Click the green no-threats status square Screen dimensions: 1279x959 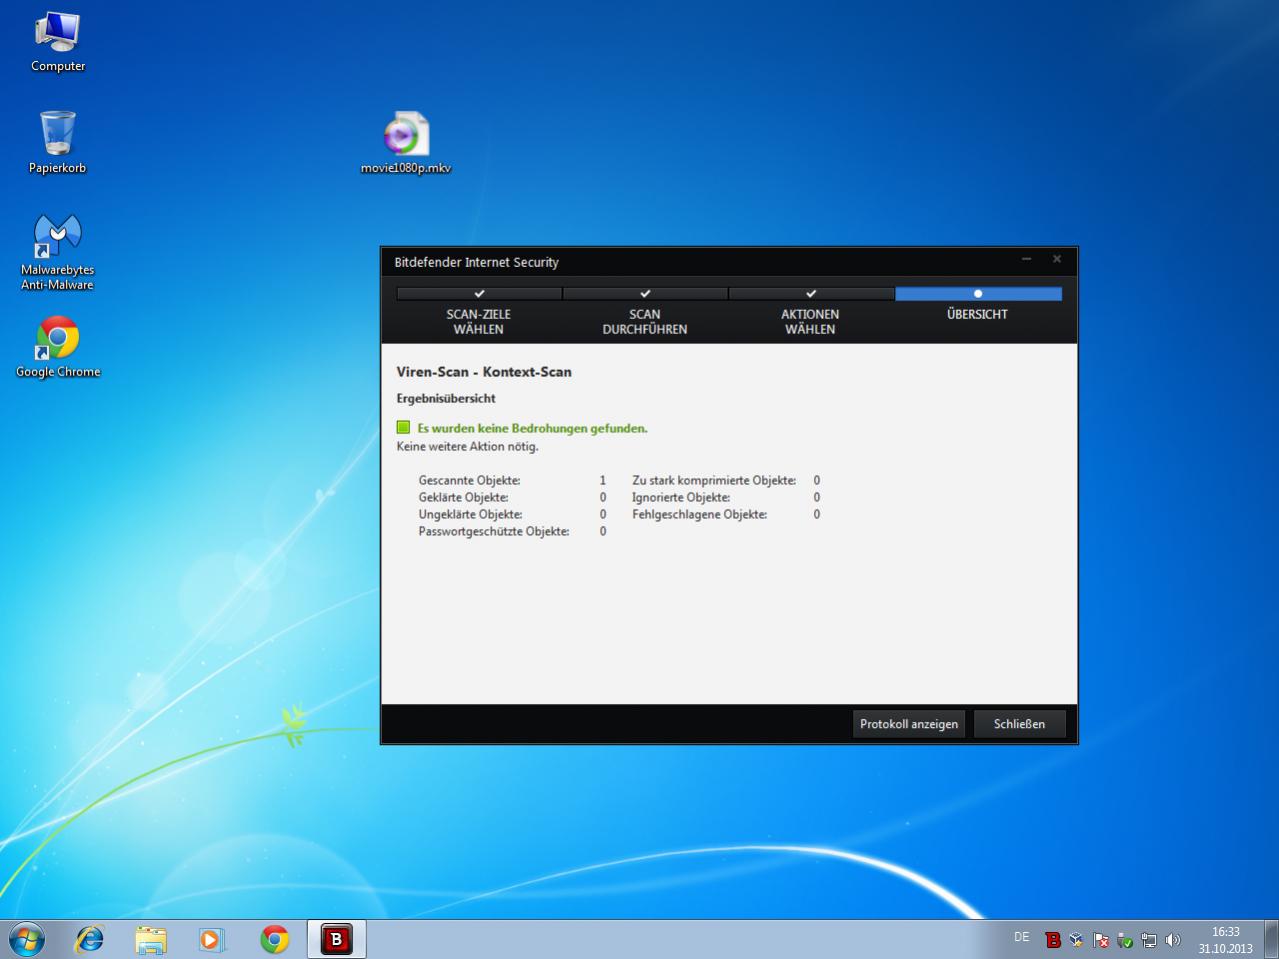[403, 427]
